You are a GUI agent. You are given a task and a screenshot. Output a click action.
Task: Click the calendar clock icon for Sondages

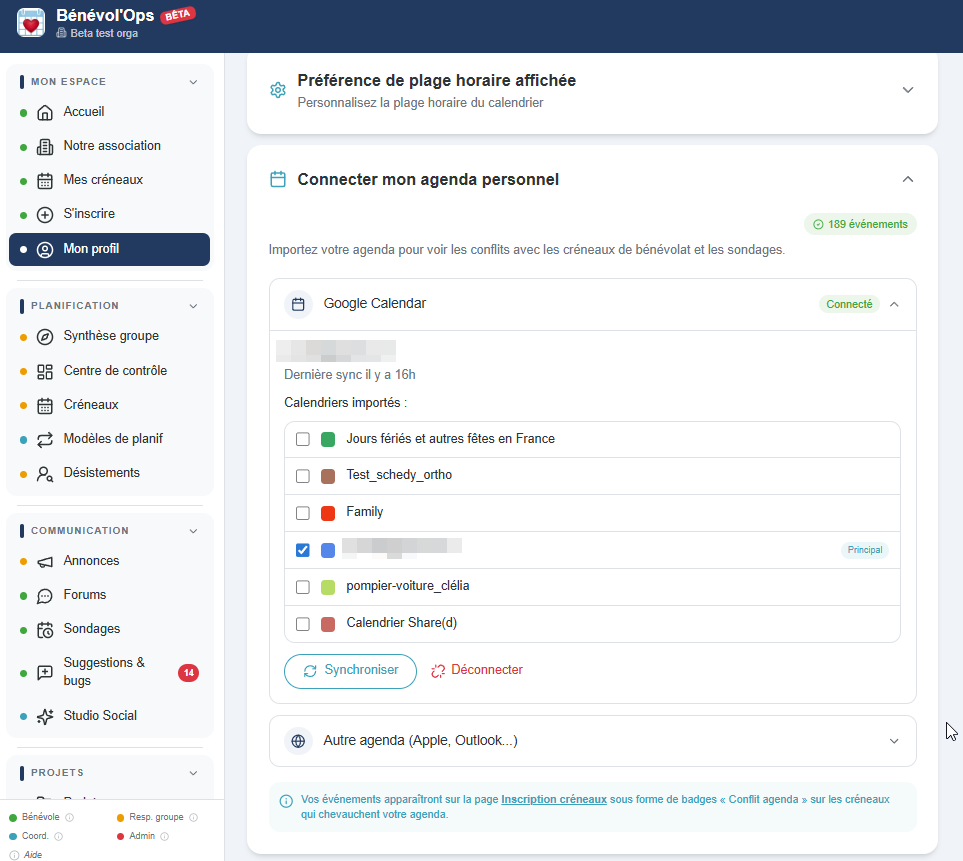[45, 630]
